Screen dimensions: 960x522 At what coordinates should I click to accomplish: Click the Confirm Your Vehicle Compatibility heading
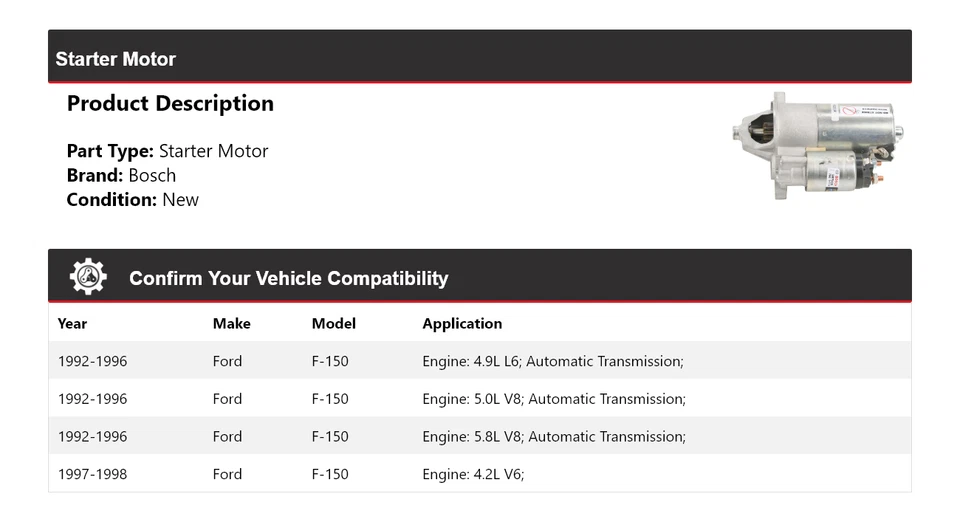[288, 279]
